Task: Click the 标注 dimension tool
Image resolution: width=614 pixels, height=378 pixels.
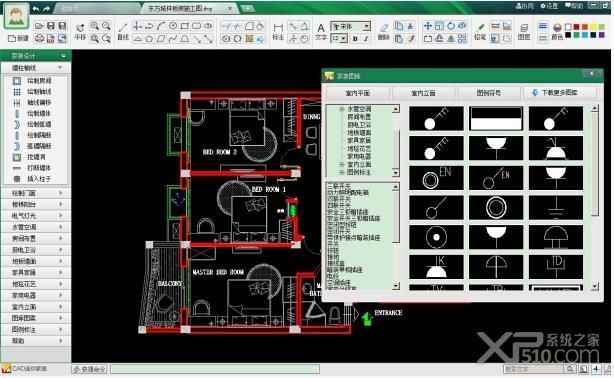Action: pyautogui.click(x=278, y=31)
